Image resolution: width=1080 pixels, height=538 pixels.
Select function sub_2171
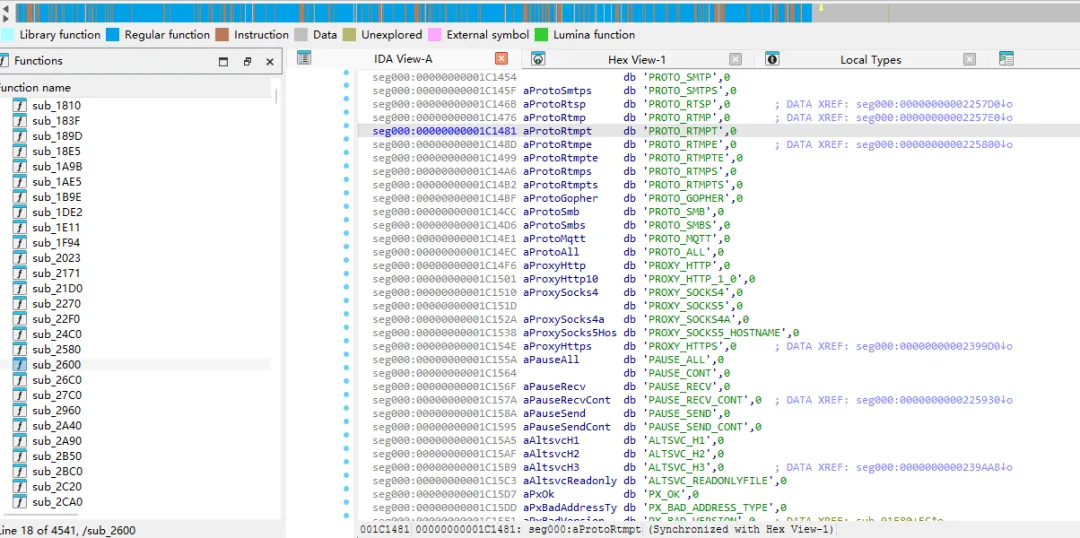coord(56,273)
